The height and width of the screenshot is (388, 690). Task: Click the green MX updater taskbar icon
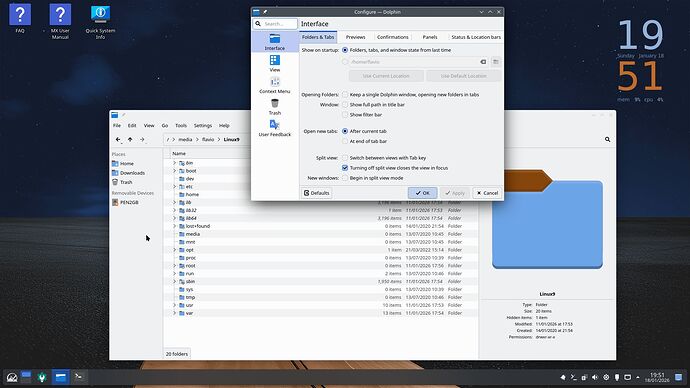(42, 377)
